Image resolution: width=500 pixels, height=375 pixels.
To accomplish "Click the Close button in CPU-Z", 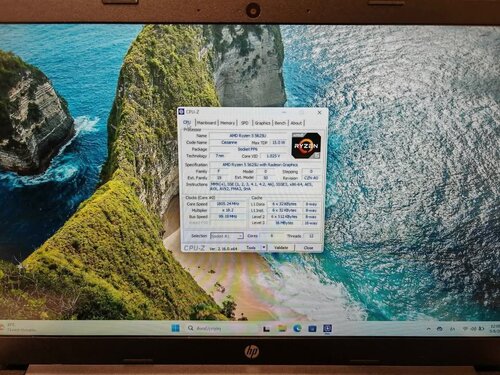I will pos(308,247).
